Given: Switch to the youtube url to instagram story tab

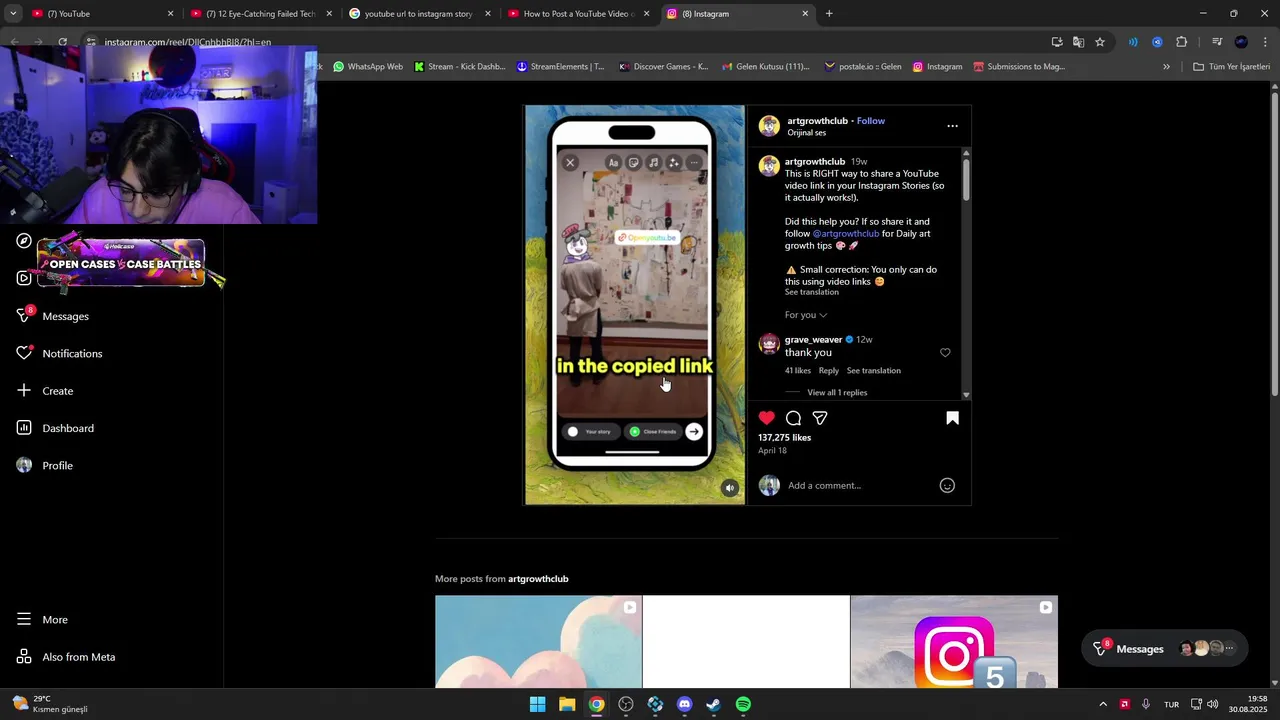Looking at the screenshot, I should coord(418,14).
